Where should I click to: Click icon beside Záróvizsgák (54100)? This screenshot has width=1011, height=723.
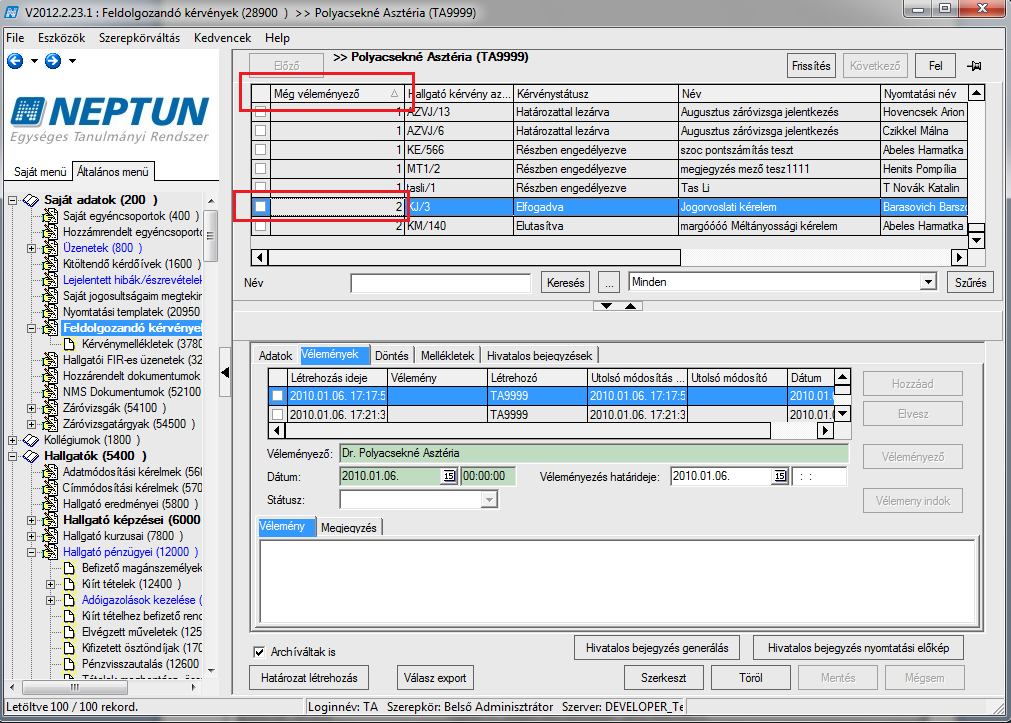click(x=50, y=408)
